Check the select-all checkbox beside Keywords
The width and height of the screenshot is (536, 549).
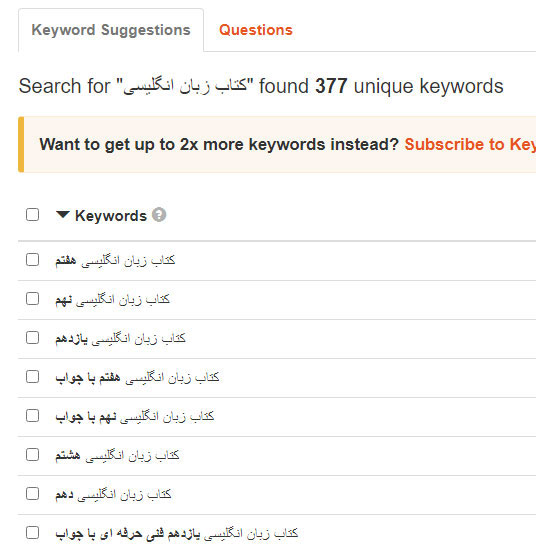pos(33,215)
